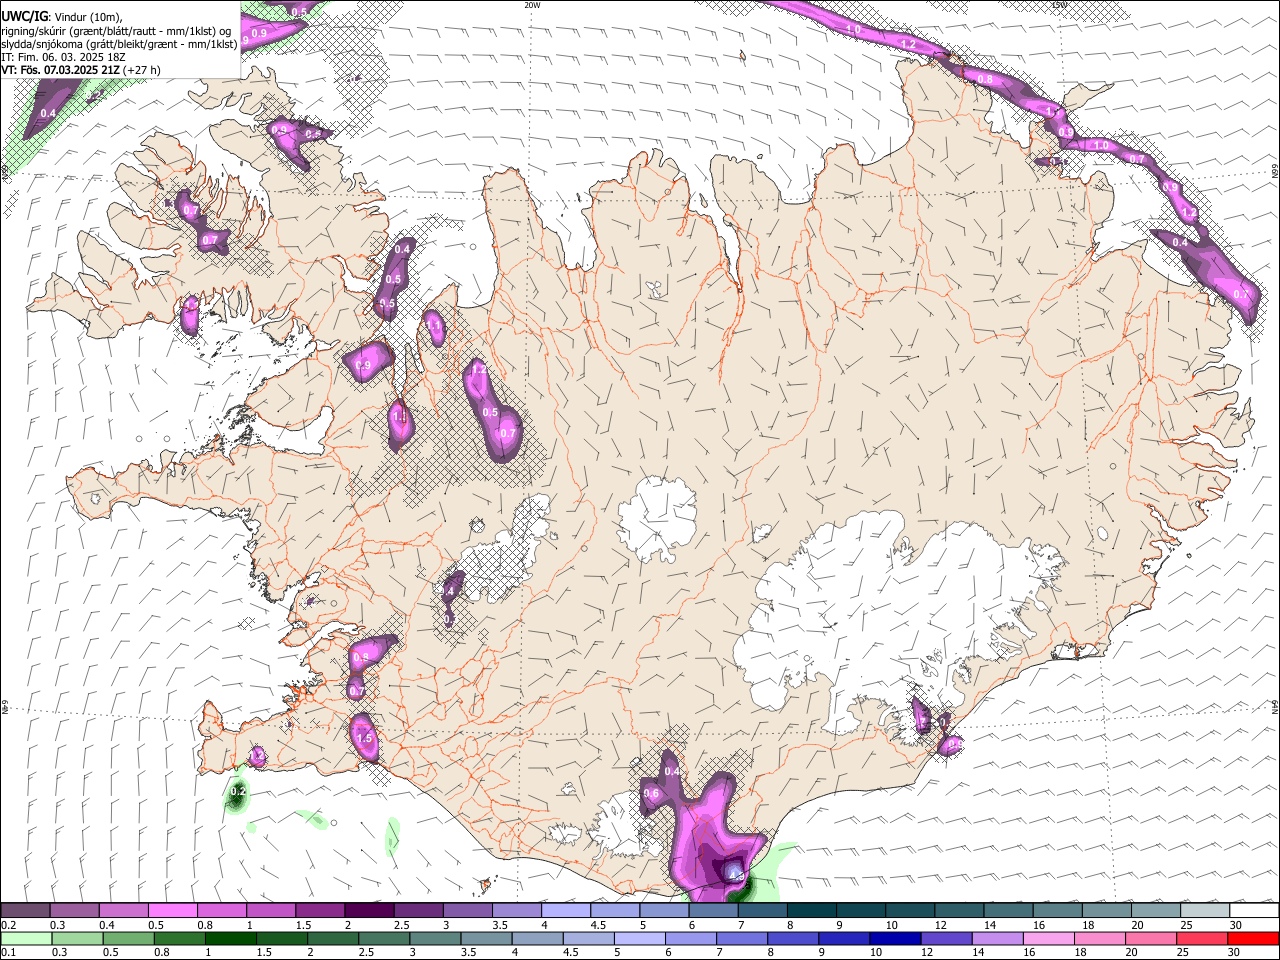Click the snow scale swatch labeled 0.2
This screenshot has height=960, width=1280.
(25, 911)
